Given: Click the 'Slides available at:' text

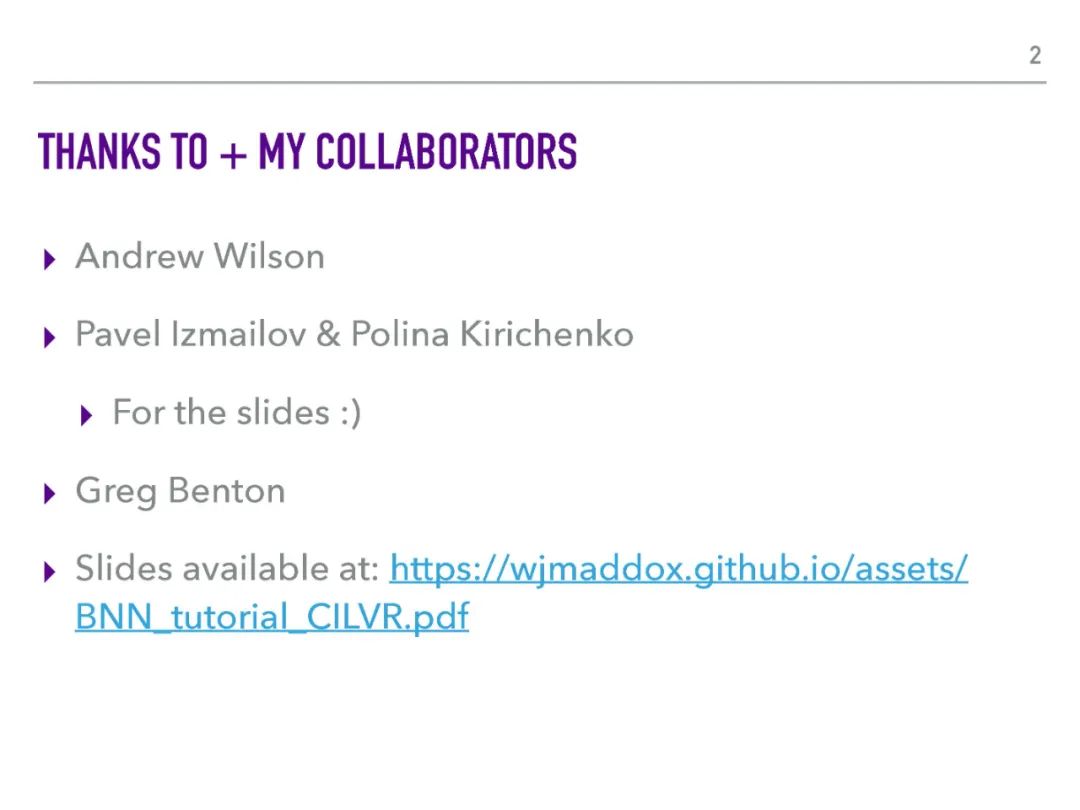Looking at the screenshot, I should pyautogui.click(x=227, y=569).
